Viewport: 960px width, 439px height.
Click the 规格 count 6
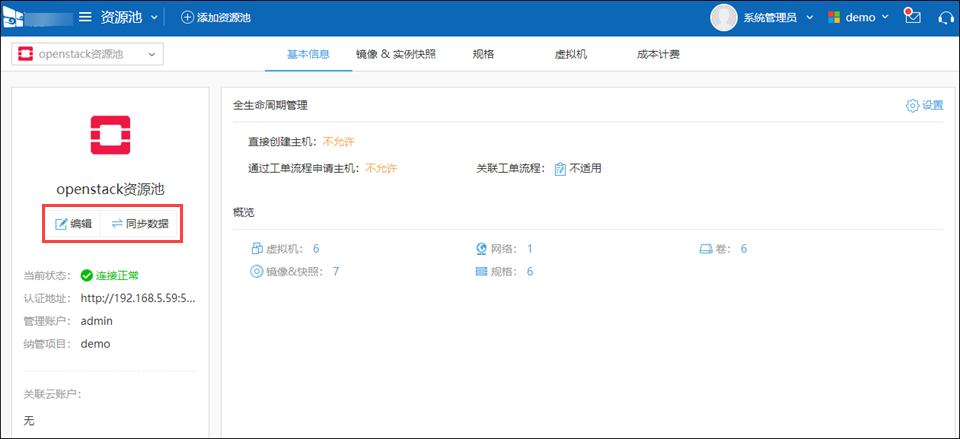click(530, 271)
